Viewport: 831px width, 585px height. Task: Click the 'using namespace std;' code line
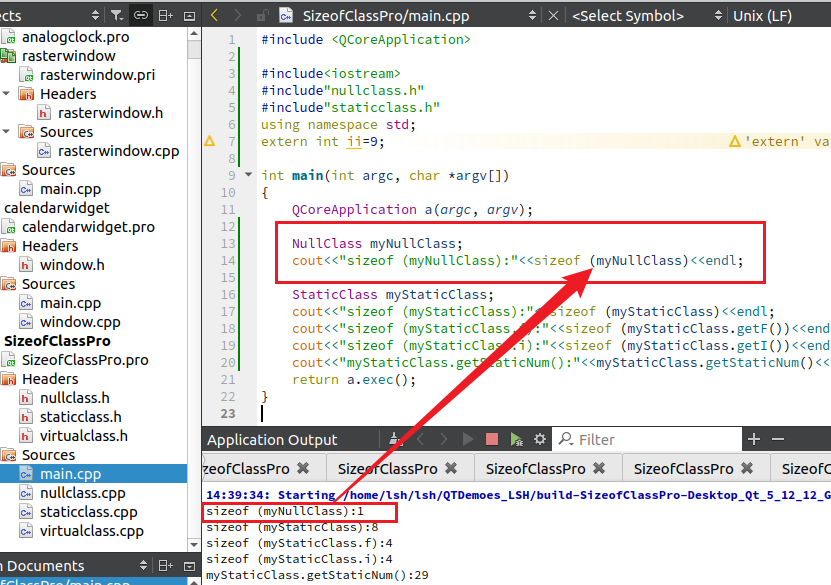pos(338,125)
